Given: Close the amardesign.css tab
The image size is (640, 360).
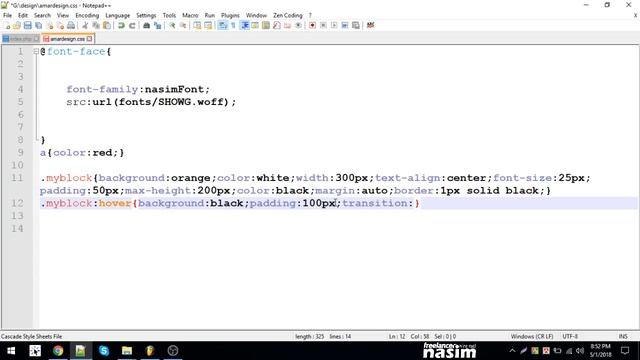Looking at the screenshot, I should (89, 39).
